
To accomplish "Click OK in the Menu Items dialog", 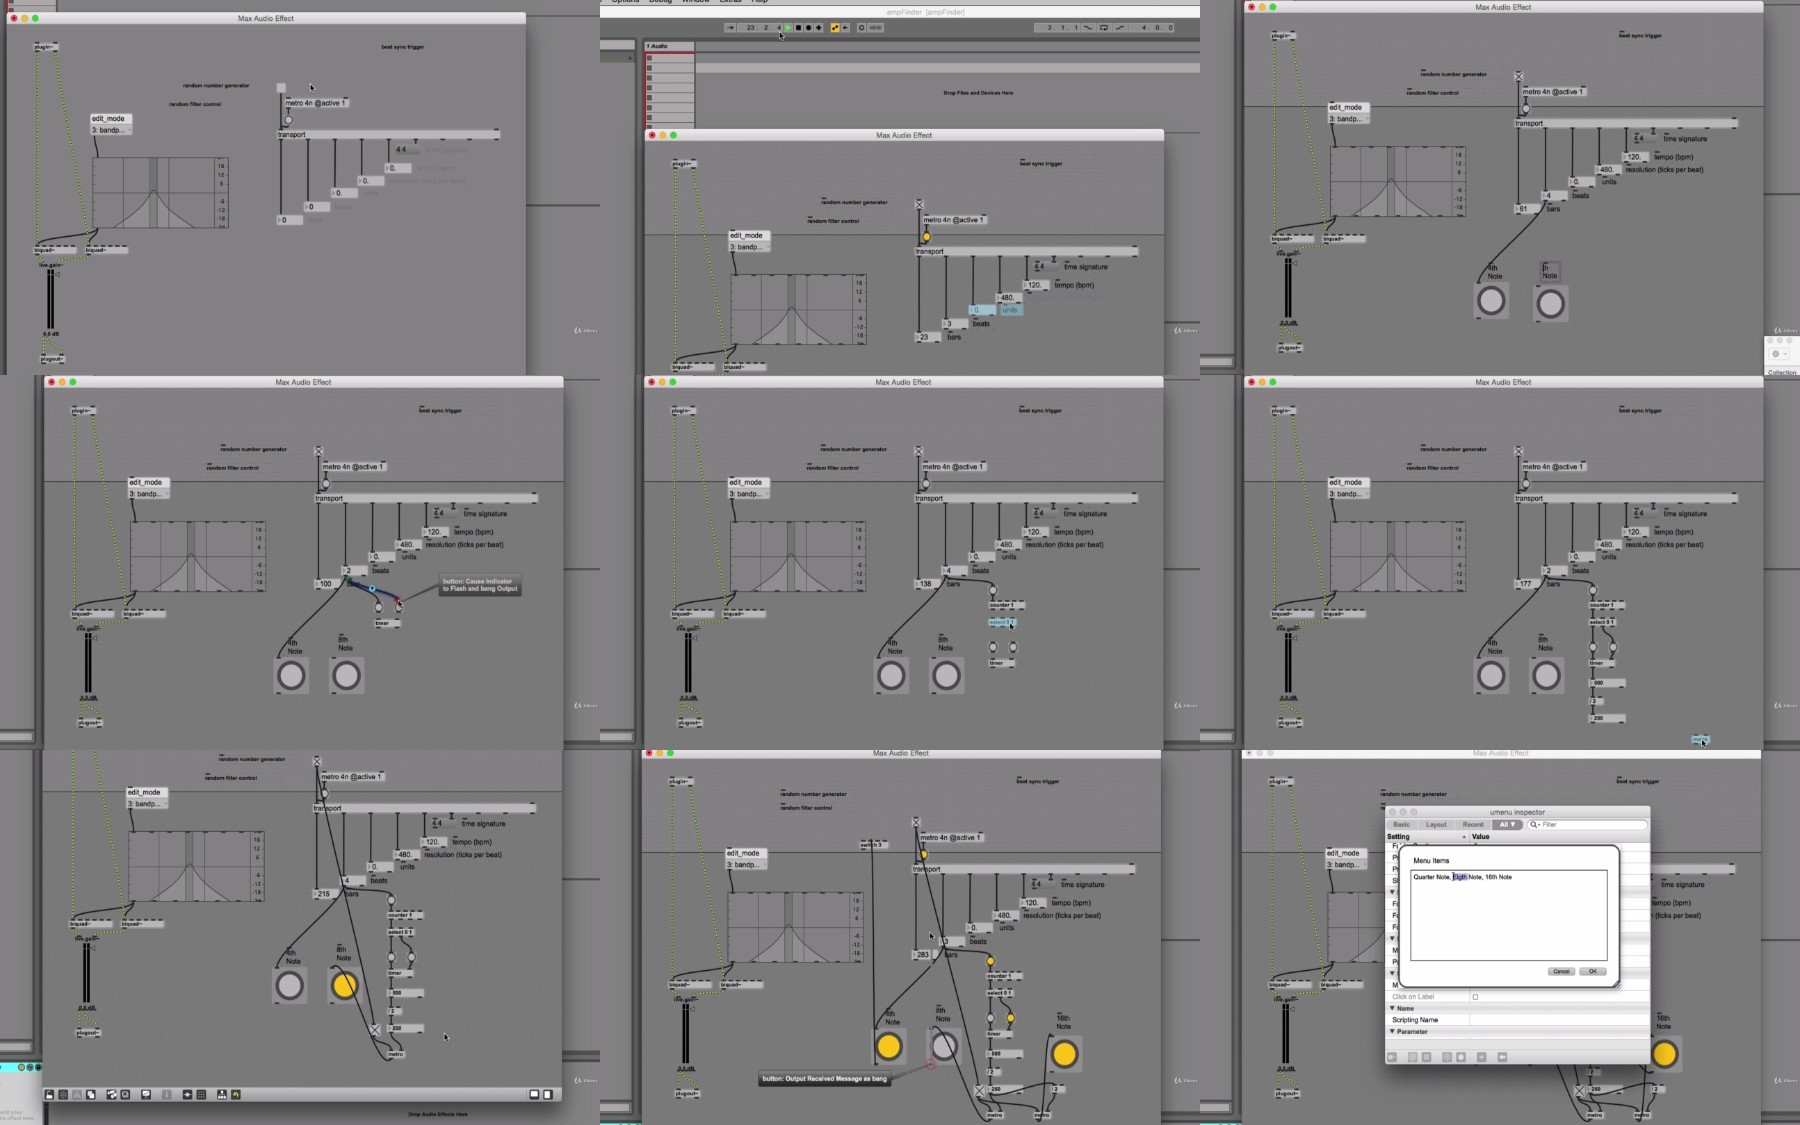I will pyautogui.click(x=1593, y=971).
